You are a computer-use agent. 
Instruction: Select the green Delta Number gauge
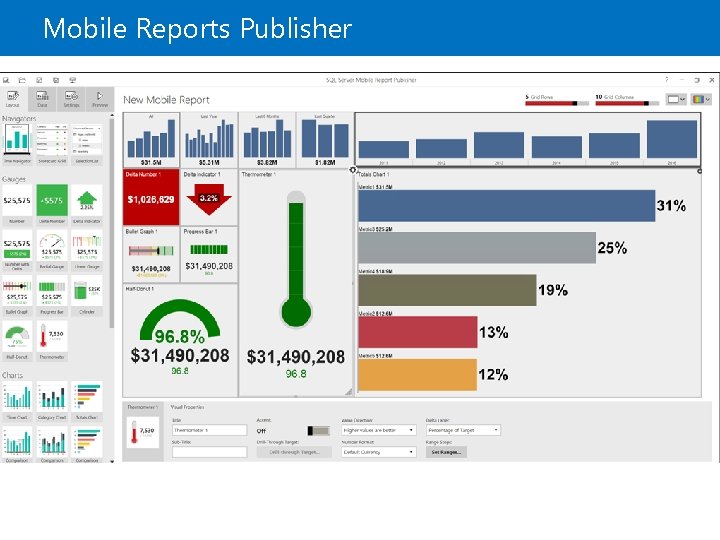click(x=52, y=205)
